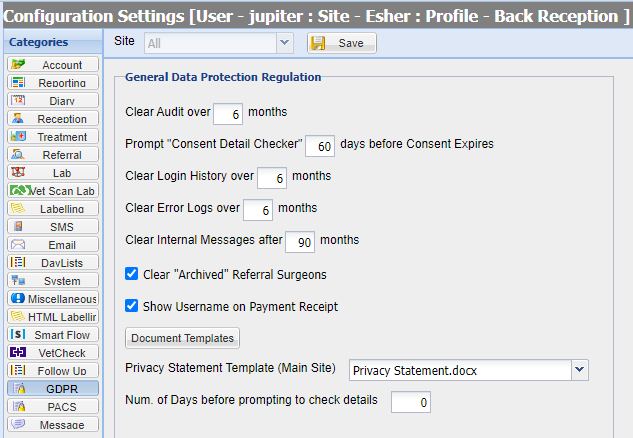
Task: Click the Save floppy disk icon
Action: (318, 43)
